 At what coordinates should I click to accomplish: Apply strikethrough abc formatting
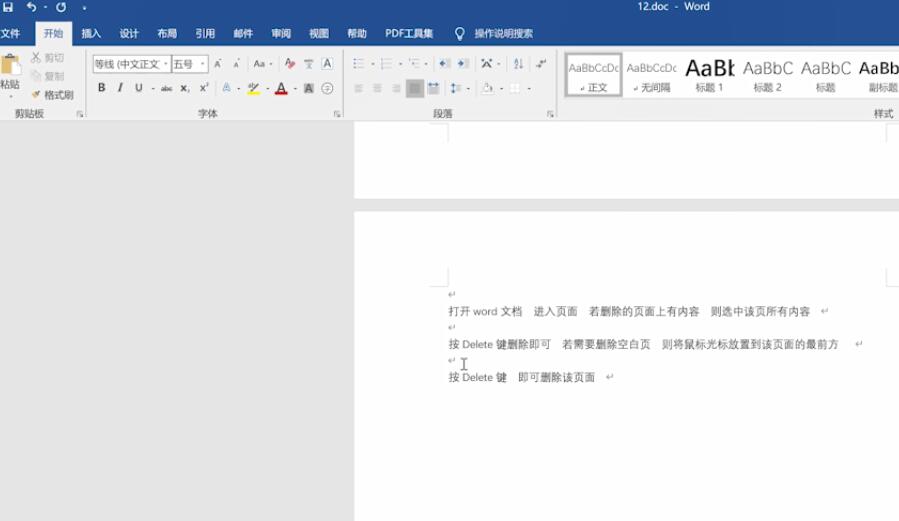166,88
